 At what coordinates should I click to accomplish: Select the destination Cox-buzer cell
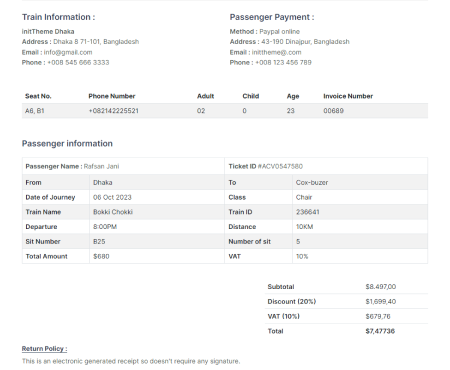[x=312, y=183]
